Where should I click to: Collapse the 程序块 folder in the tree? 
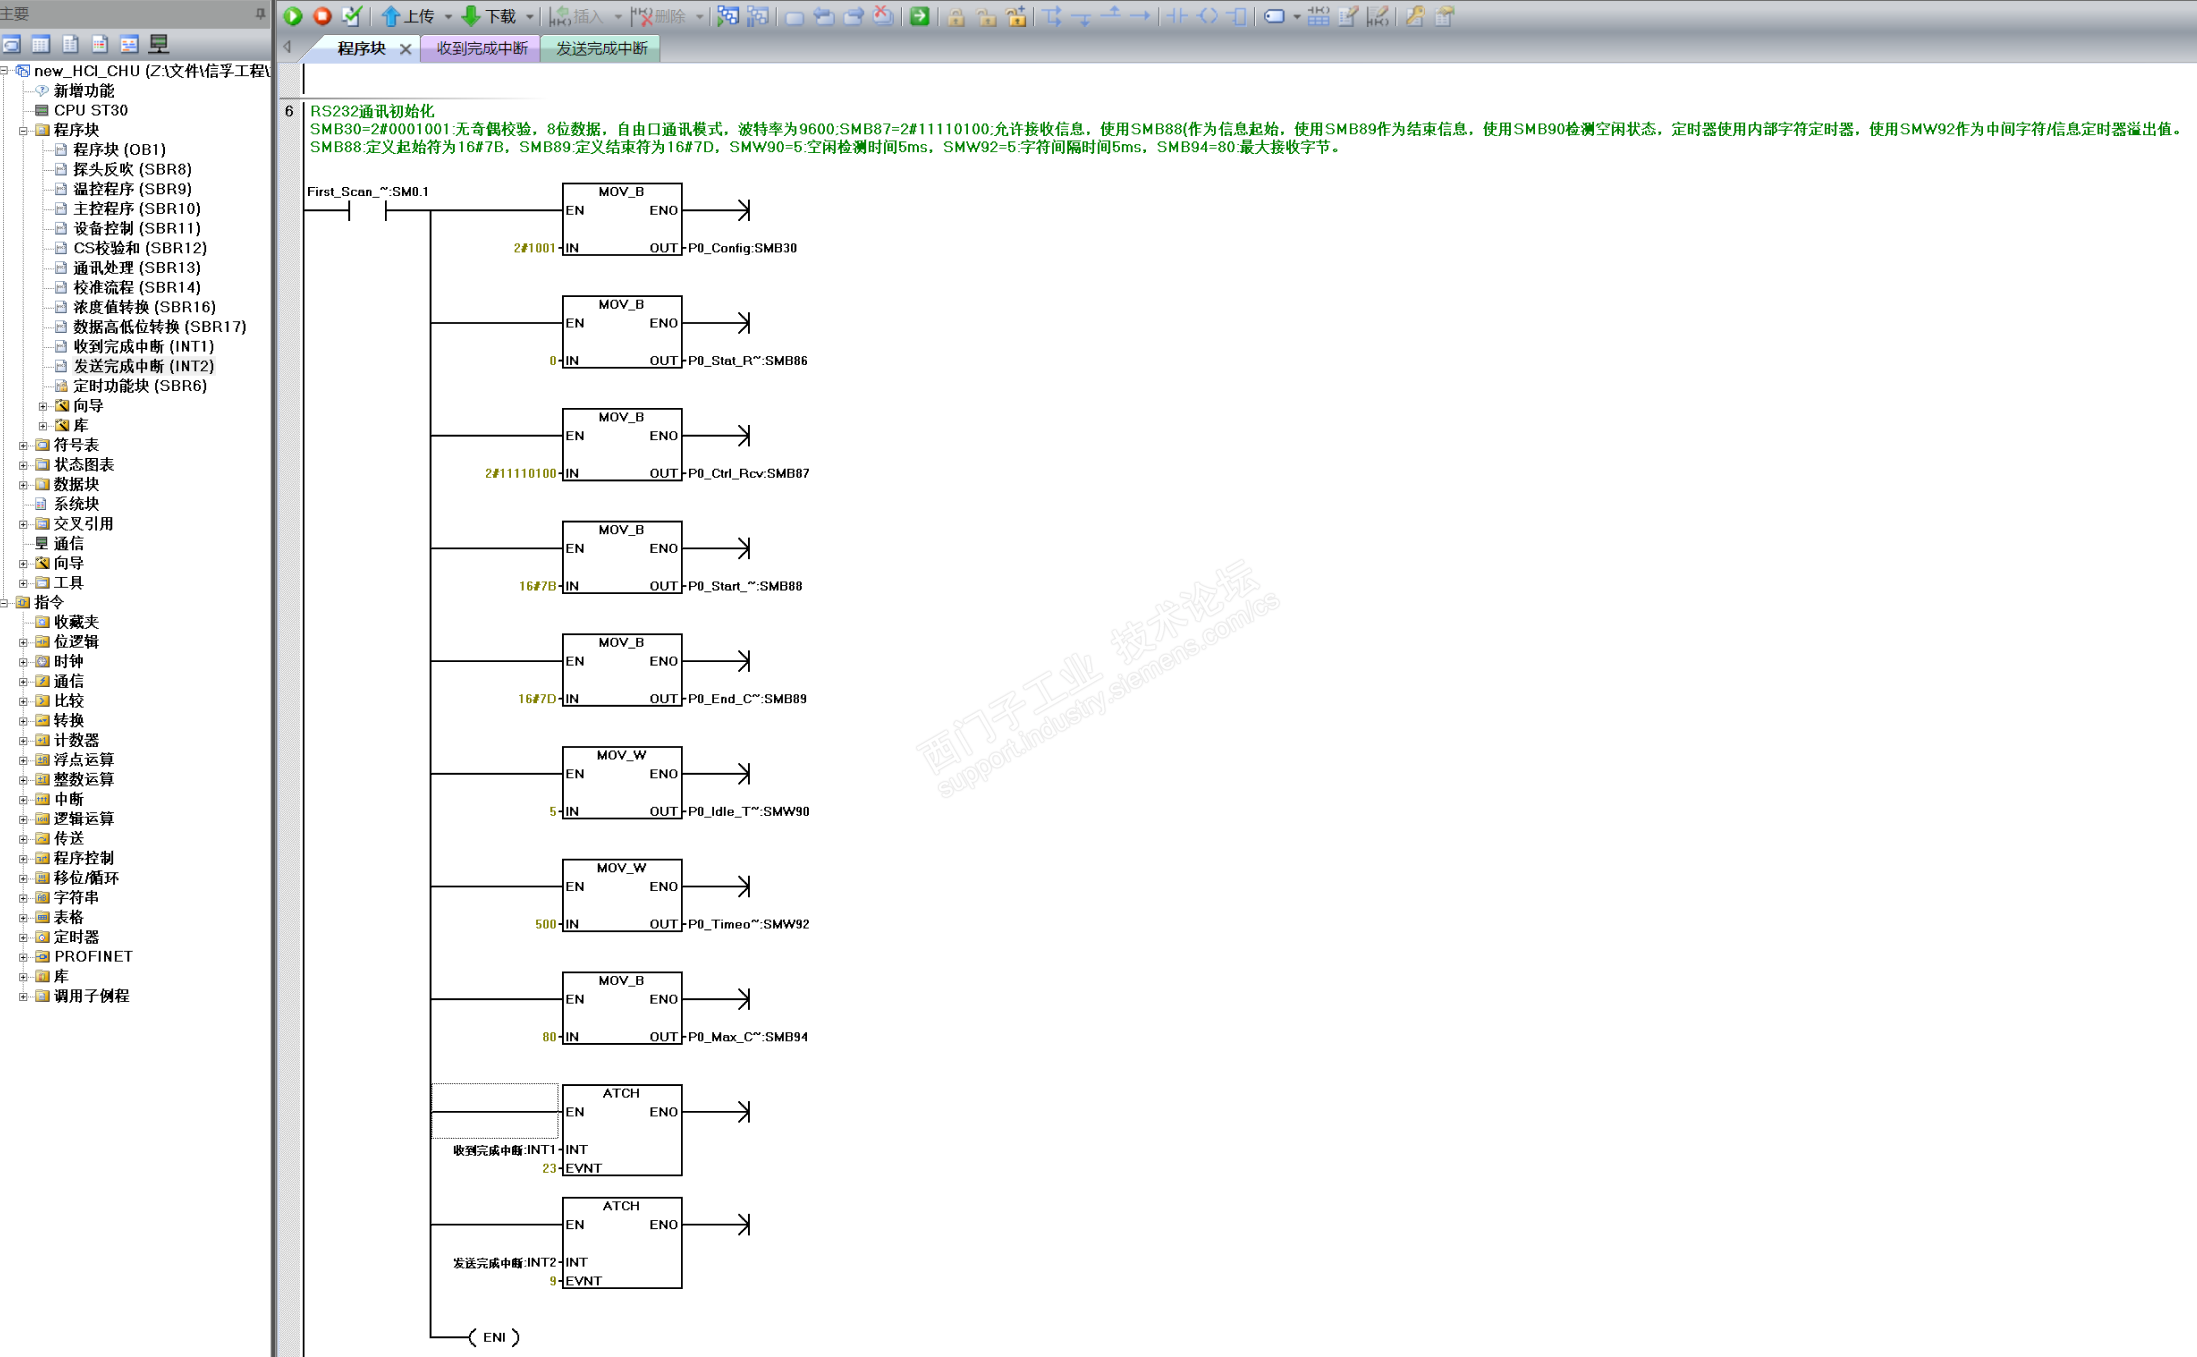pos(23,130)
